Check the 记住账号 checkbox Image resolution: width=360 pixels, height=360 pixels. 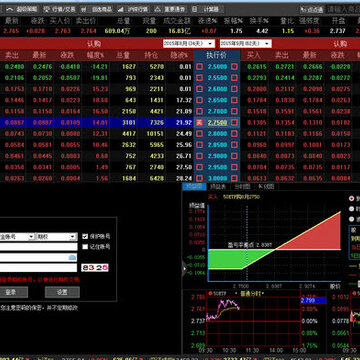[85, 247]
